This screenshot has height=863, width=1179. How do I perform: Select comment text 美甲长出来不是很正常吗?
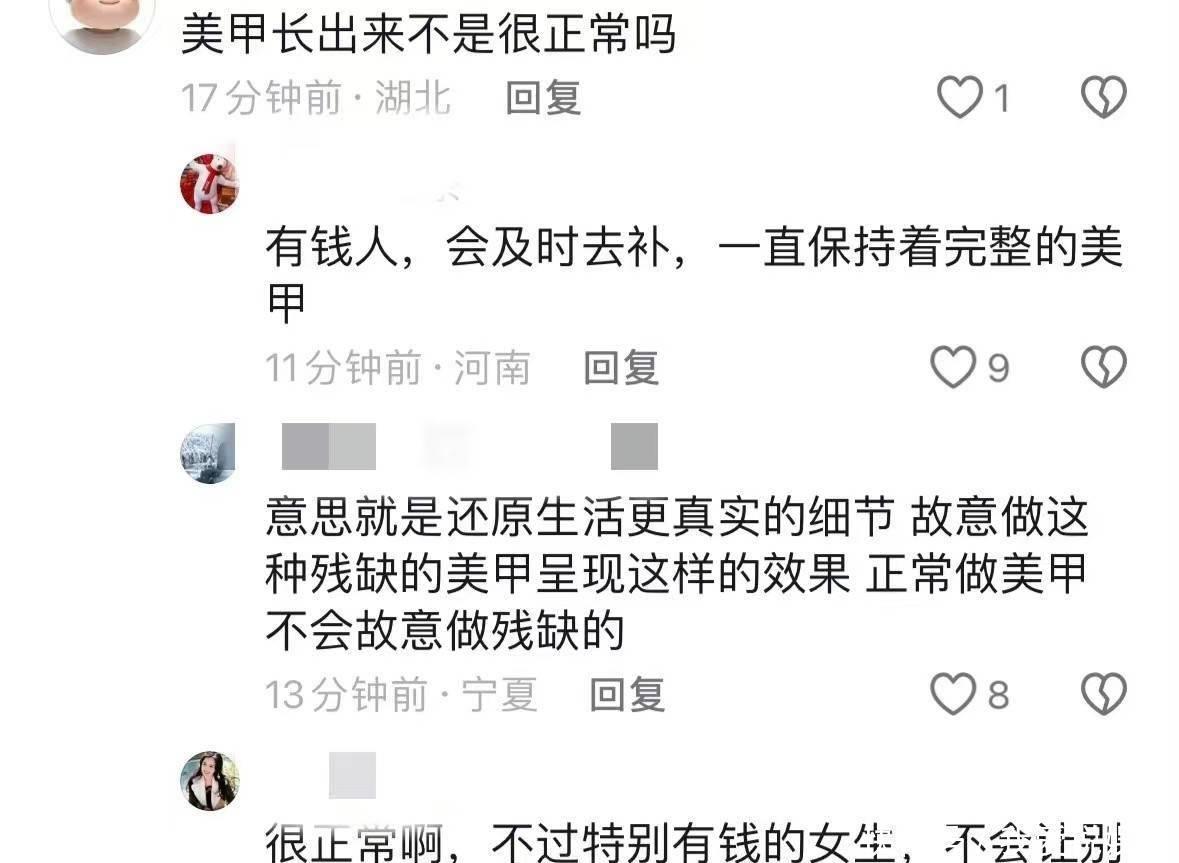point(429,35)
